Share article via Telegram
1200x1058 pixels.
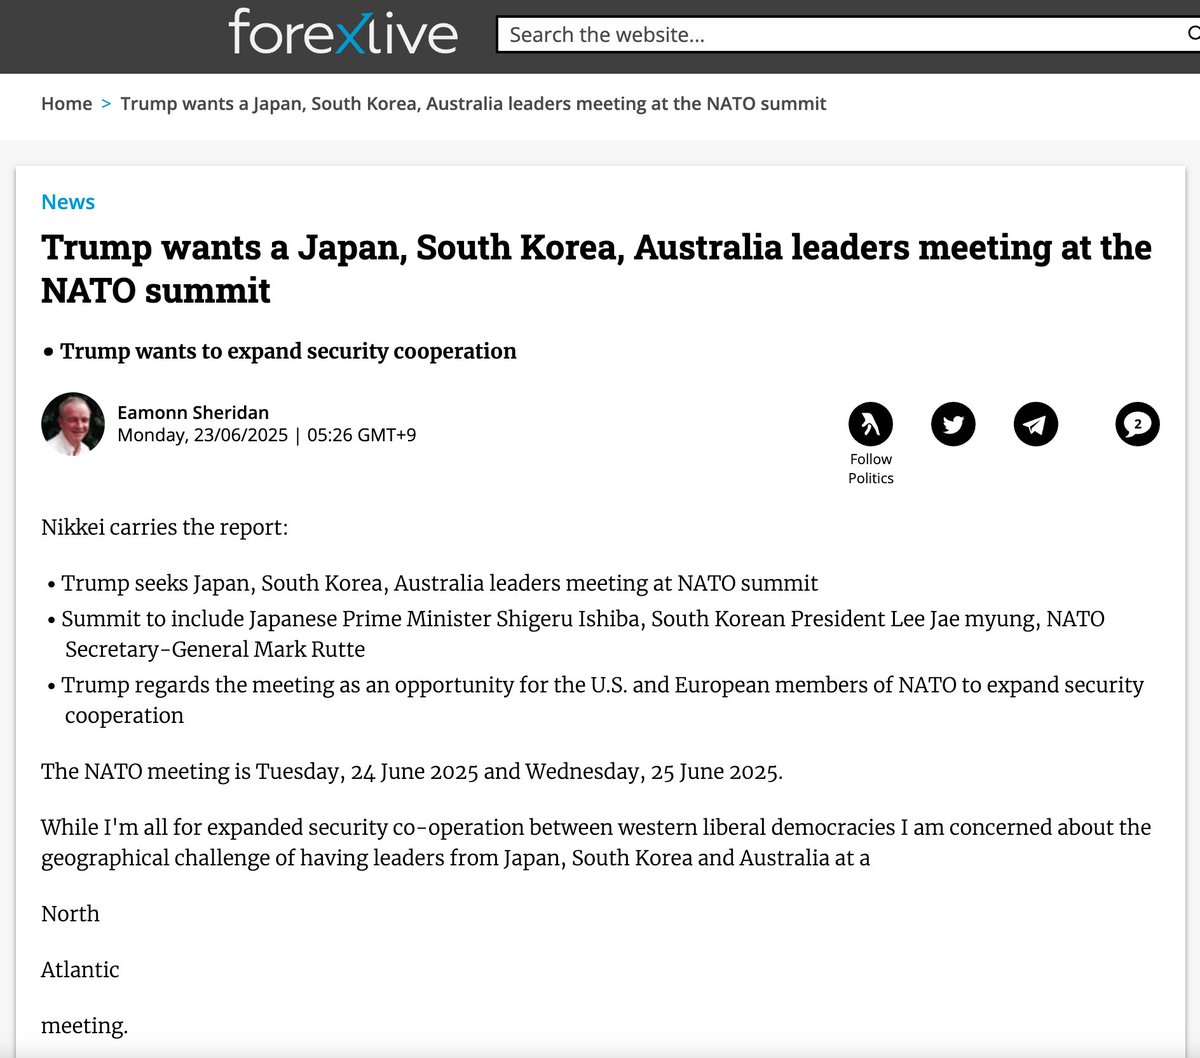[x=1036, y=424]
